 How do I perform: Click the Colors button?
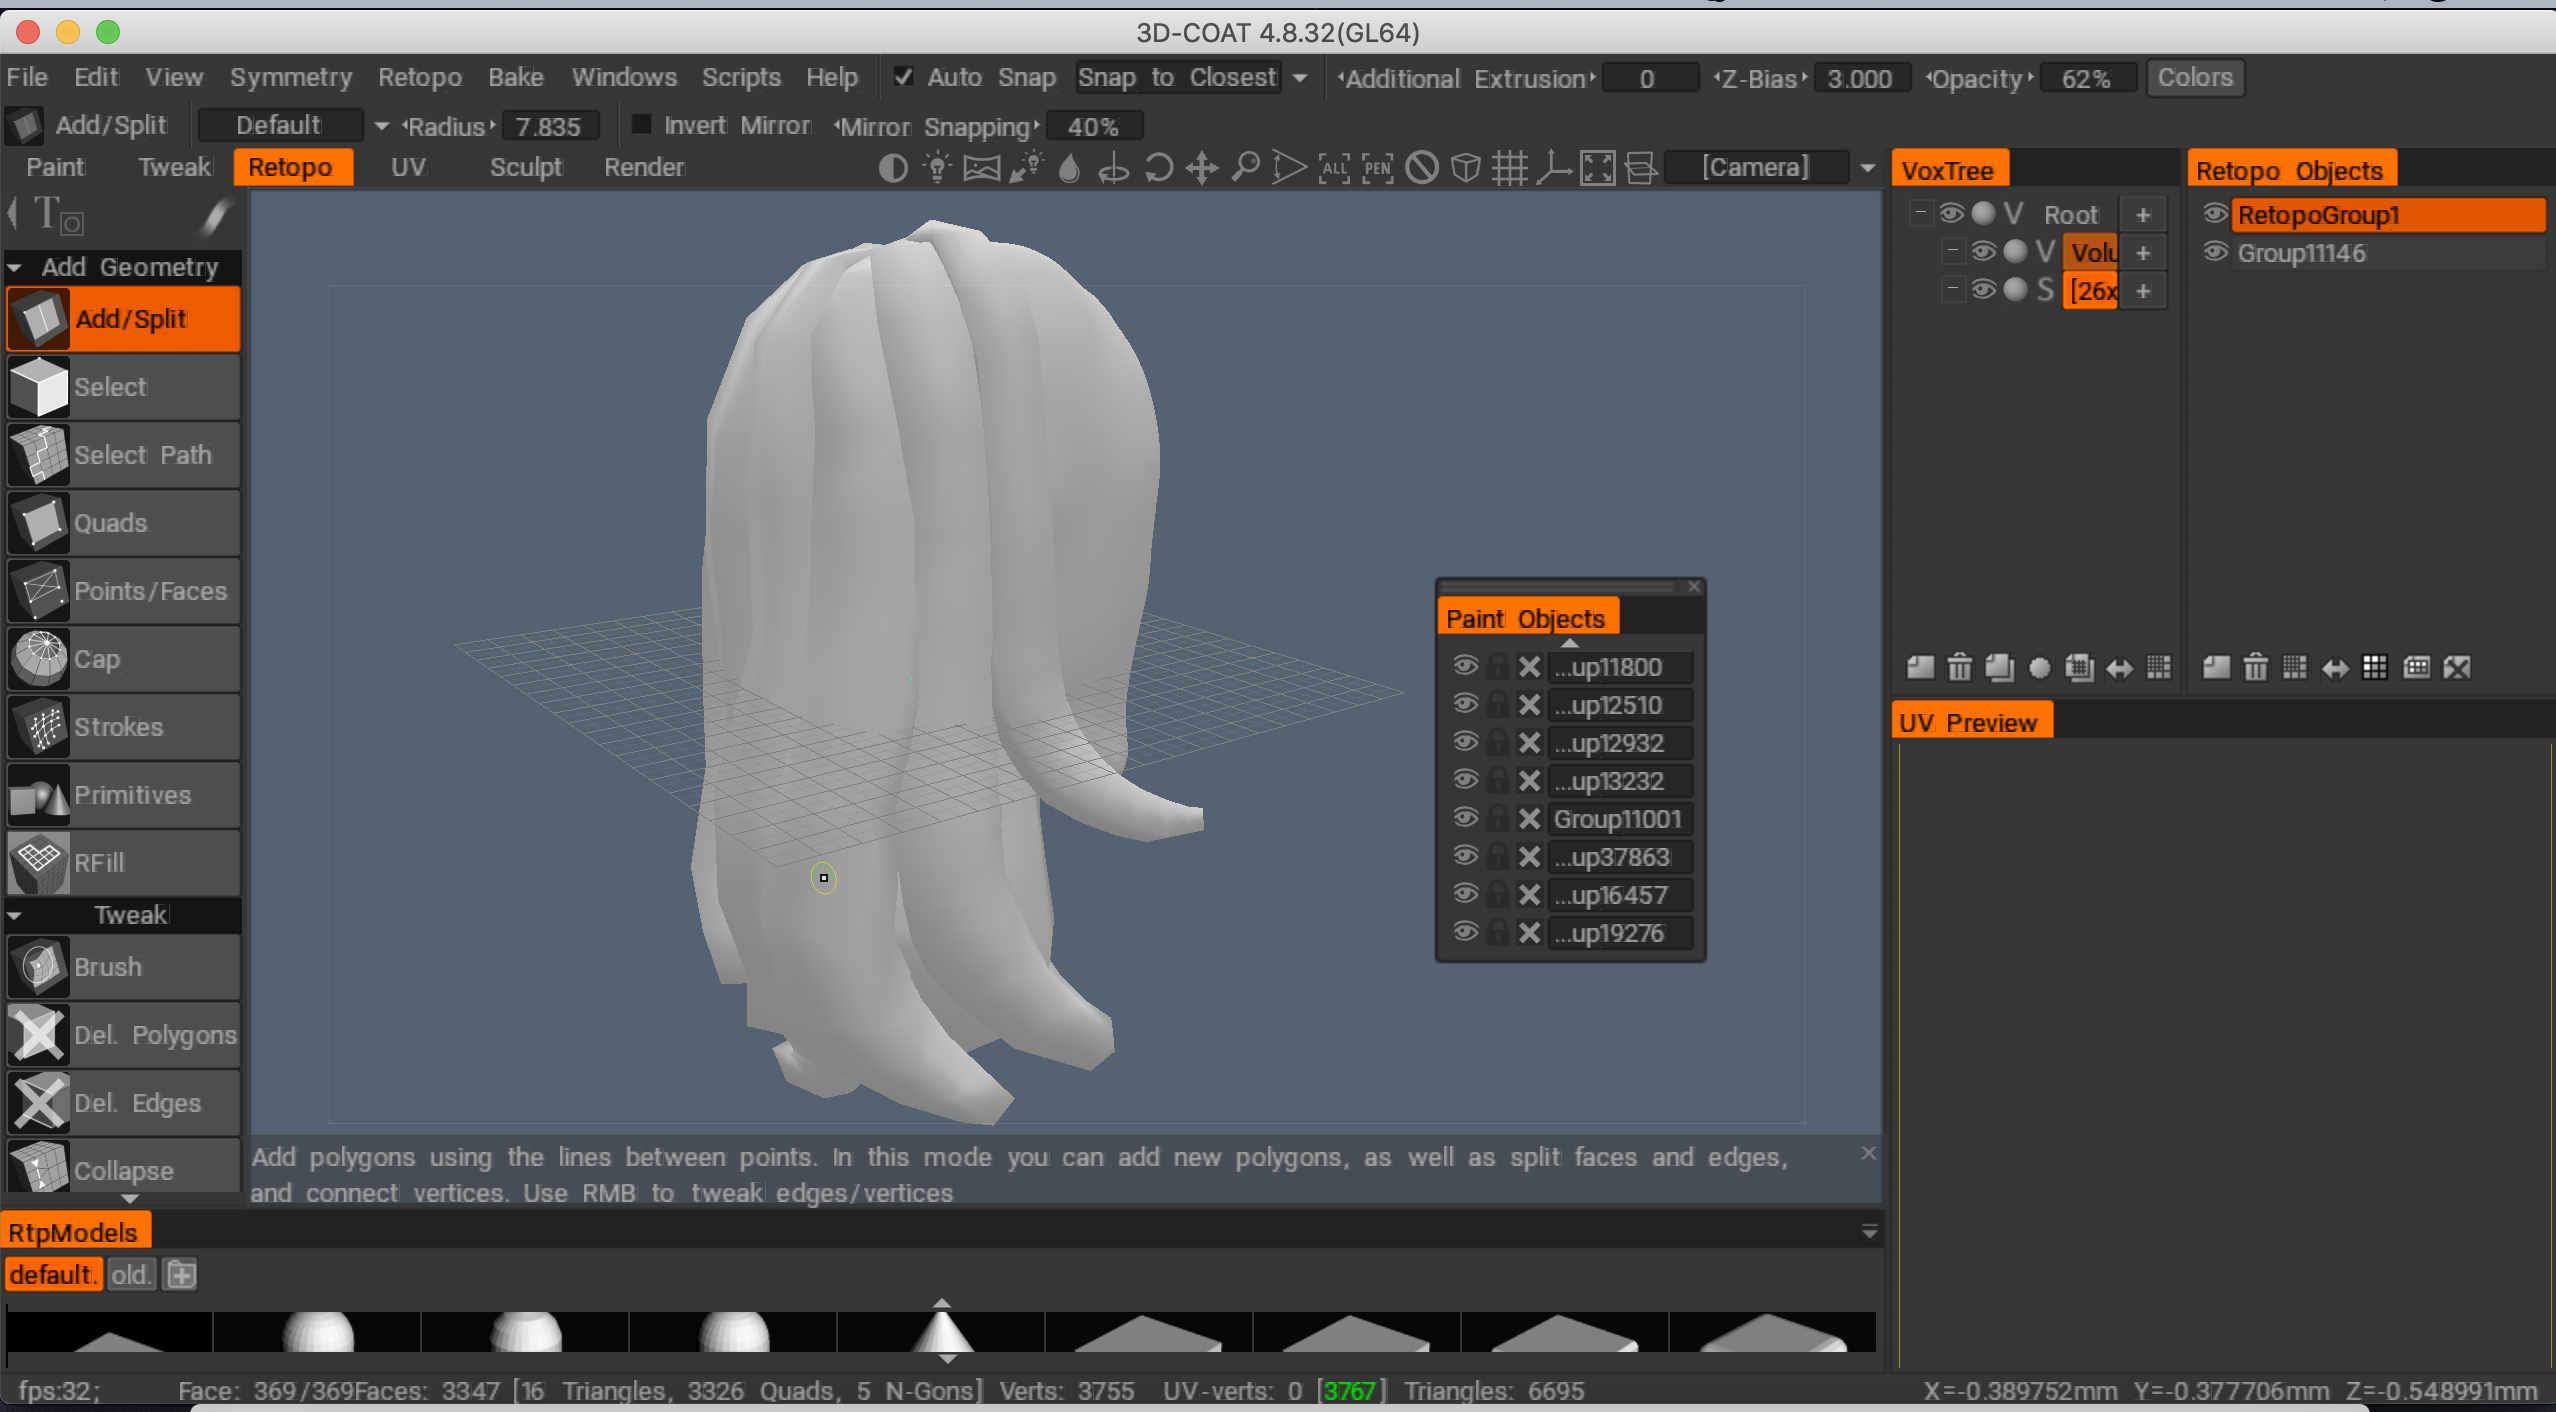(x=2194, y=77)
